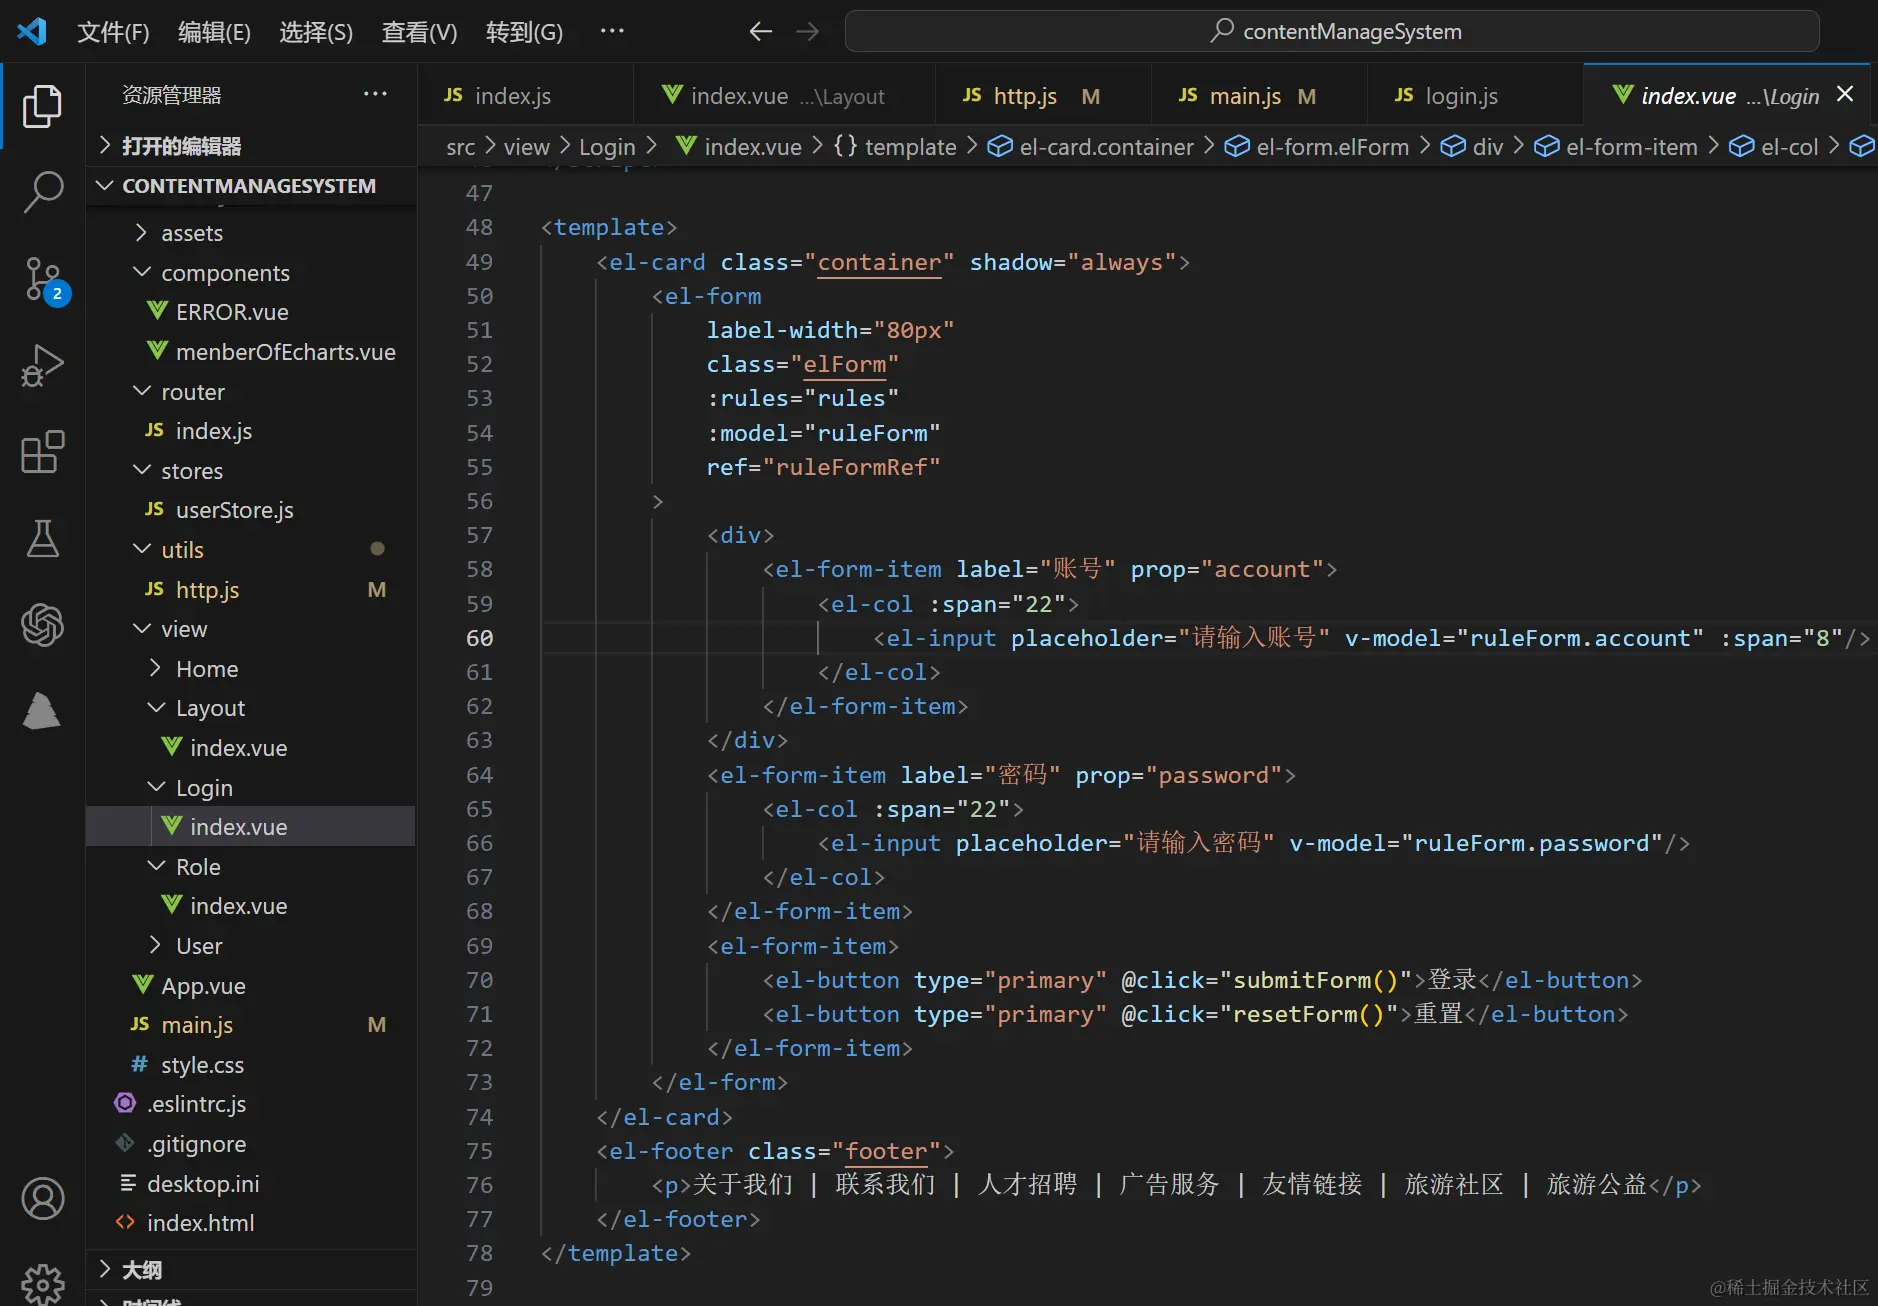Viewport: 1878px width, 1306px height.
Task: Open the Search view in activity bar
Action: click(x=42, y=191)
